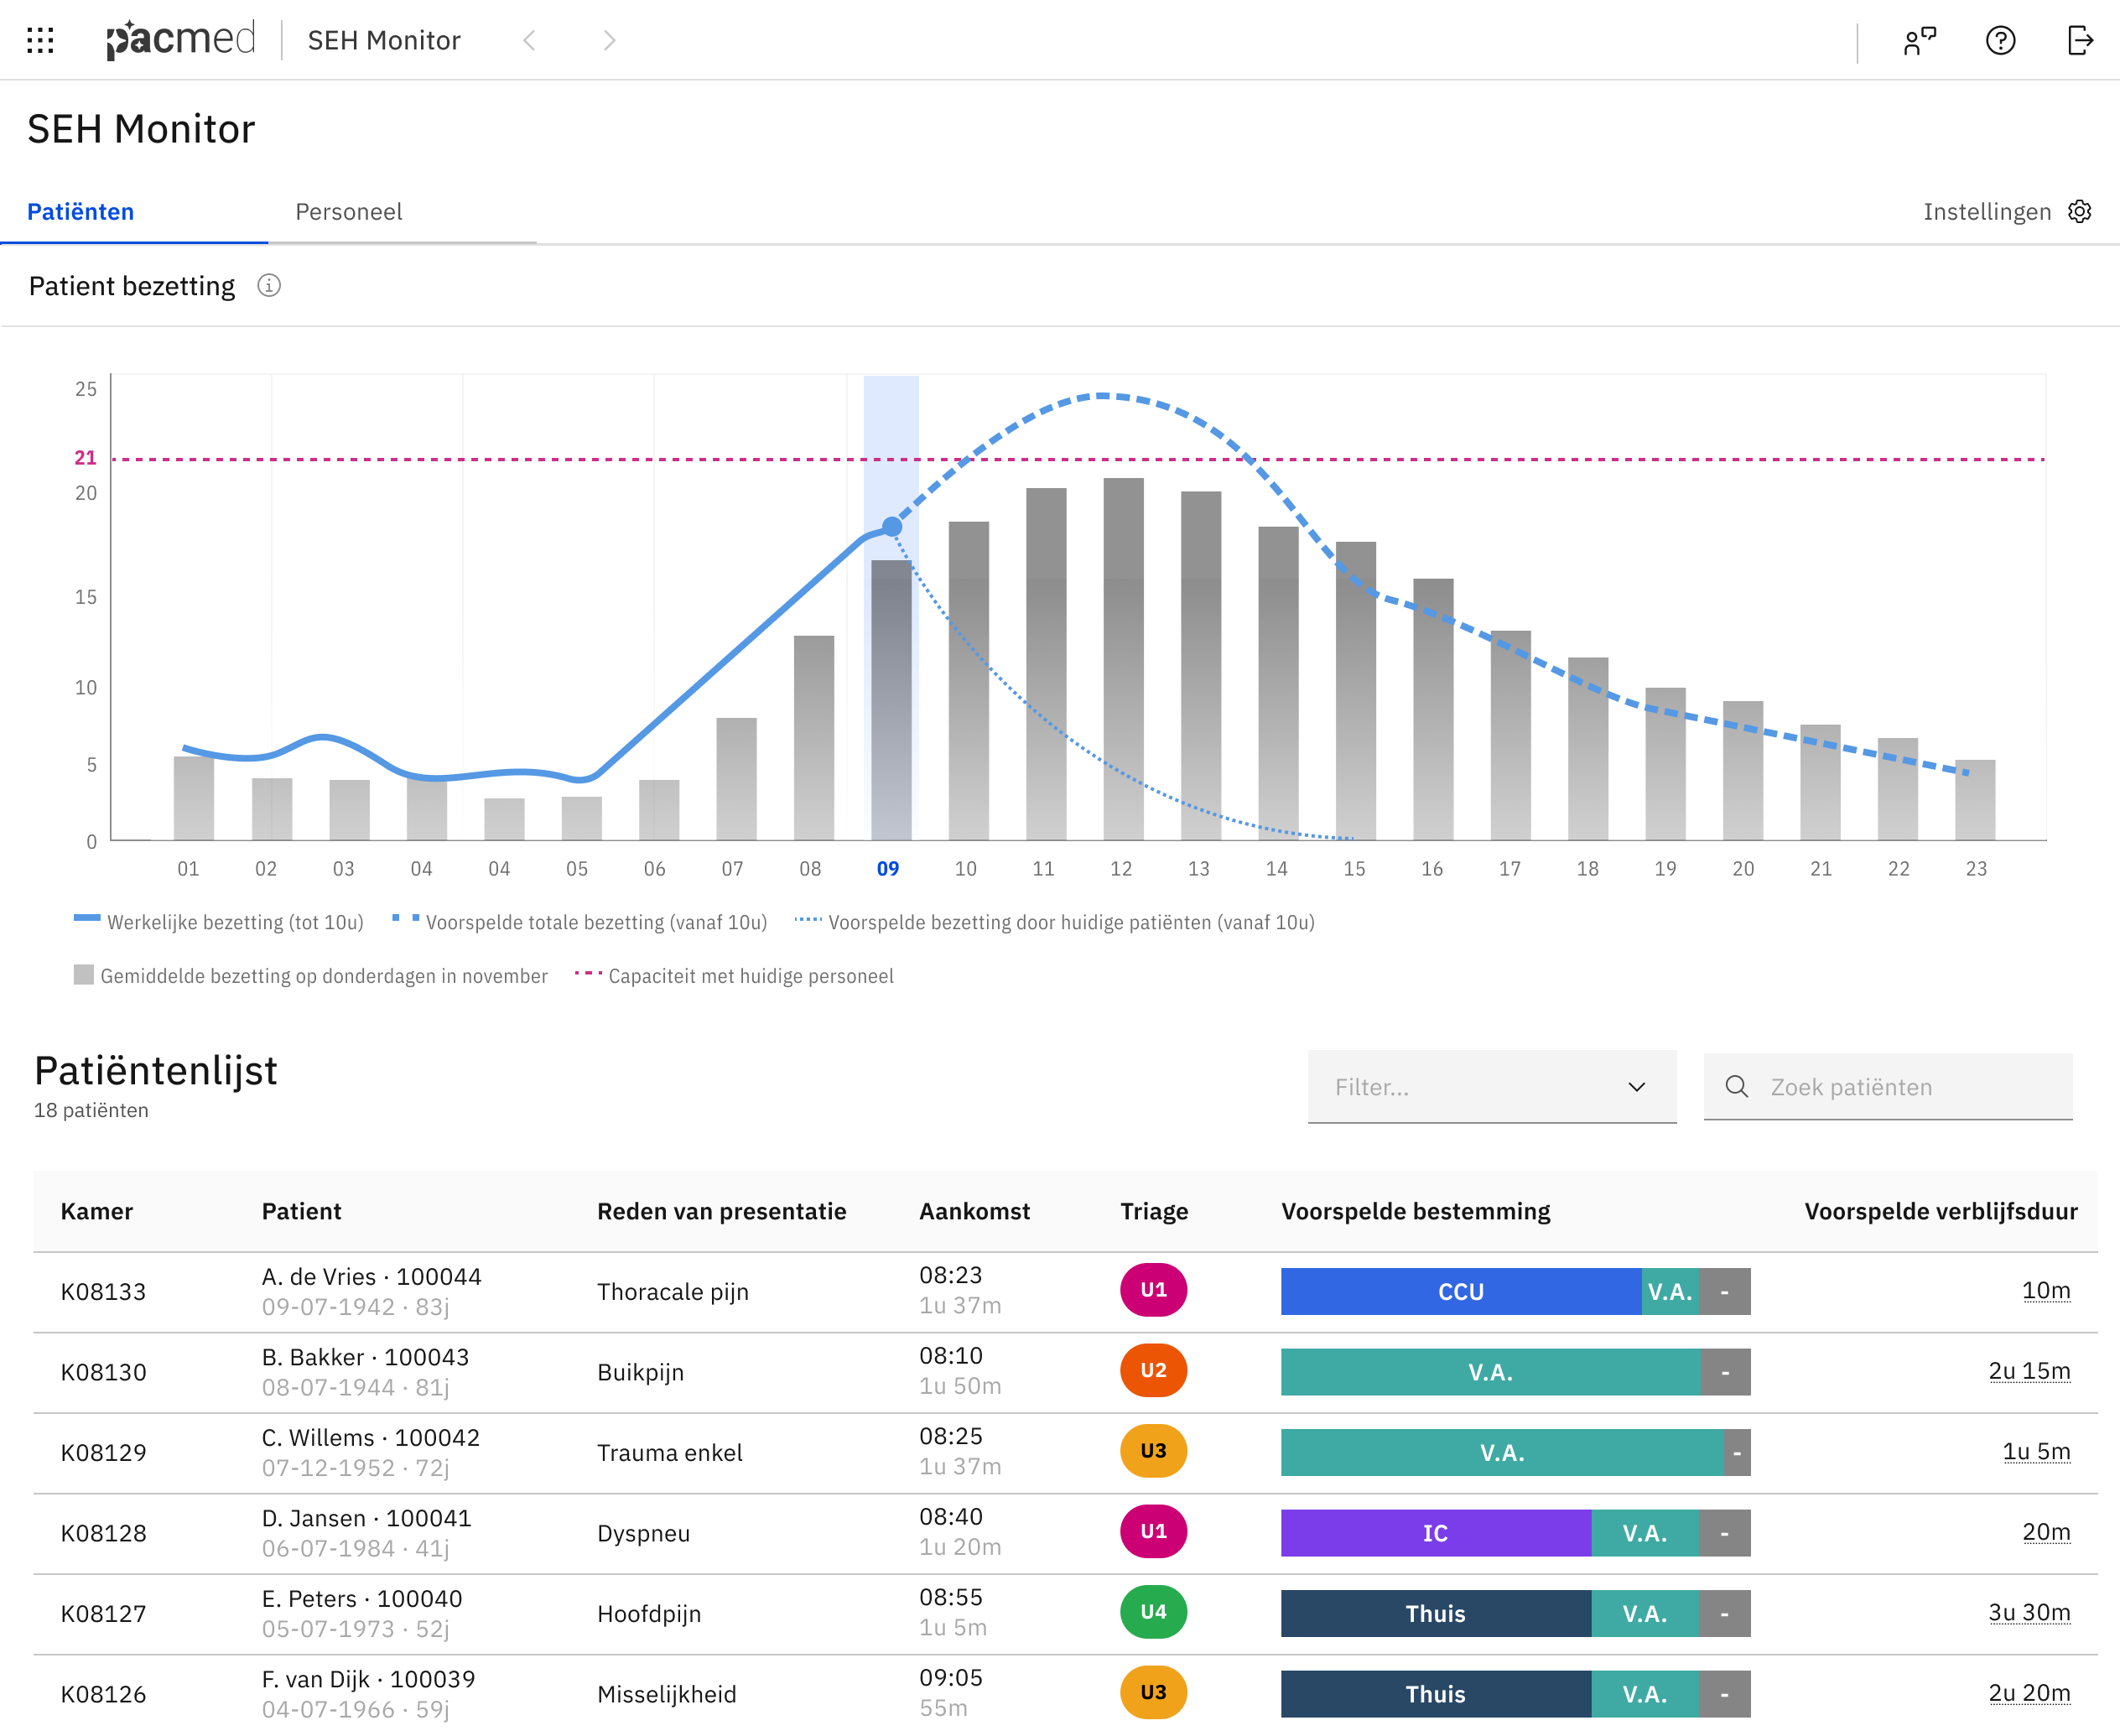2120x1736 pixels.
Task: Expand the Filter dropdown
Action: 1491,1086
